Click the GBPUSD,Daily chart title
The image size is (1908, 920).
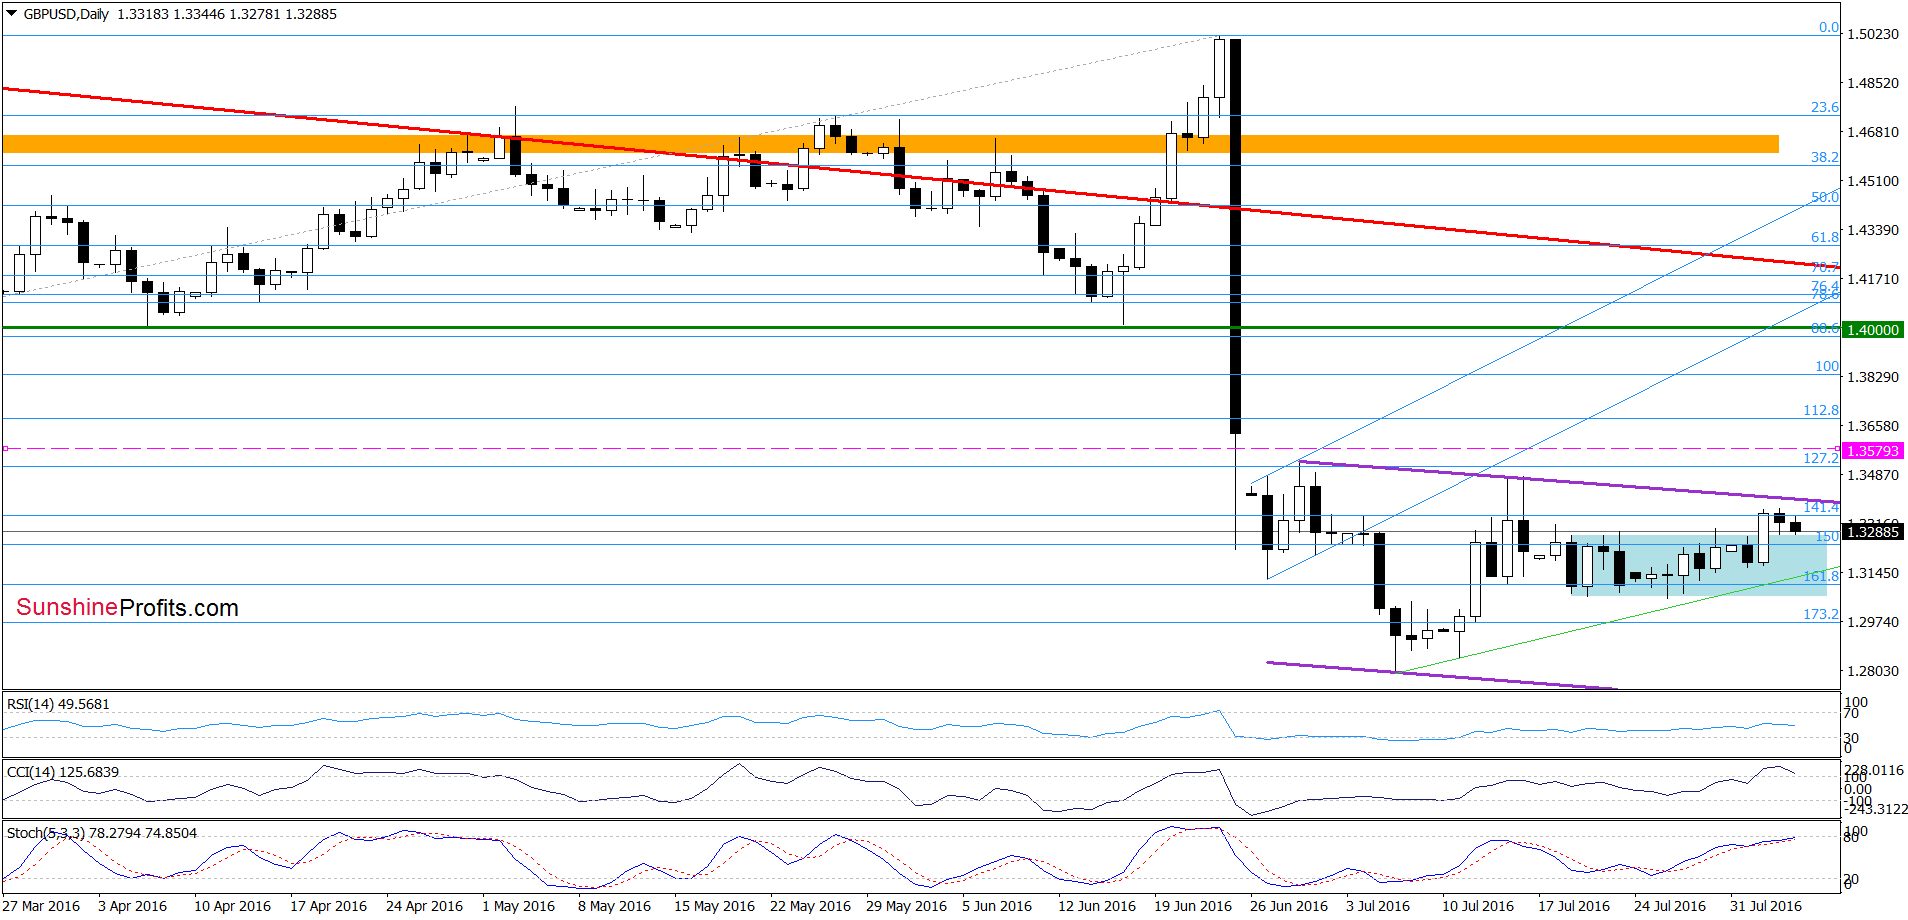(66, 14)
